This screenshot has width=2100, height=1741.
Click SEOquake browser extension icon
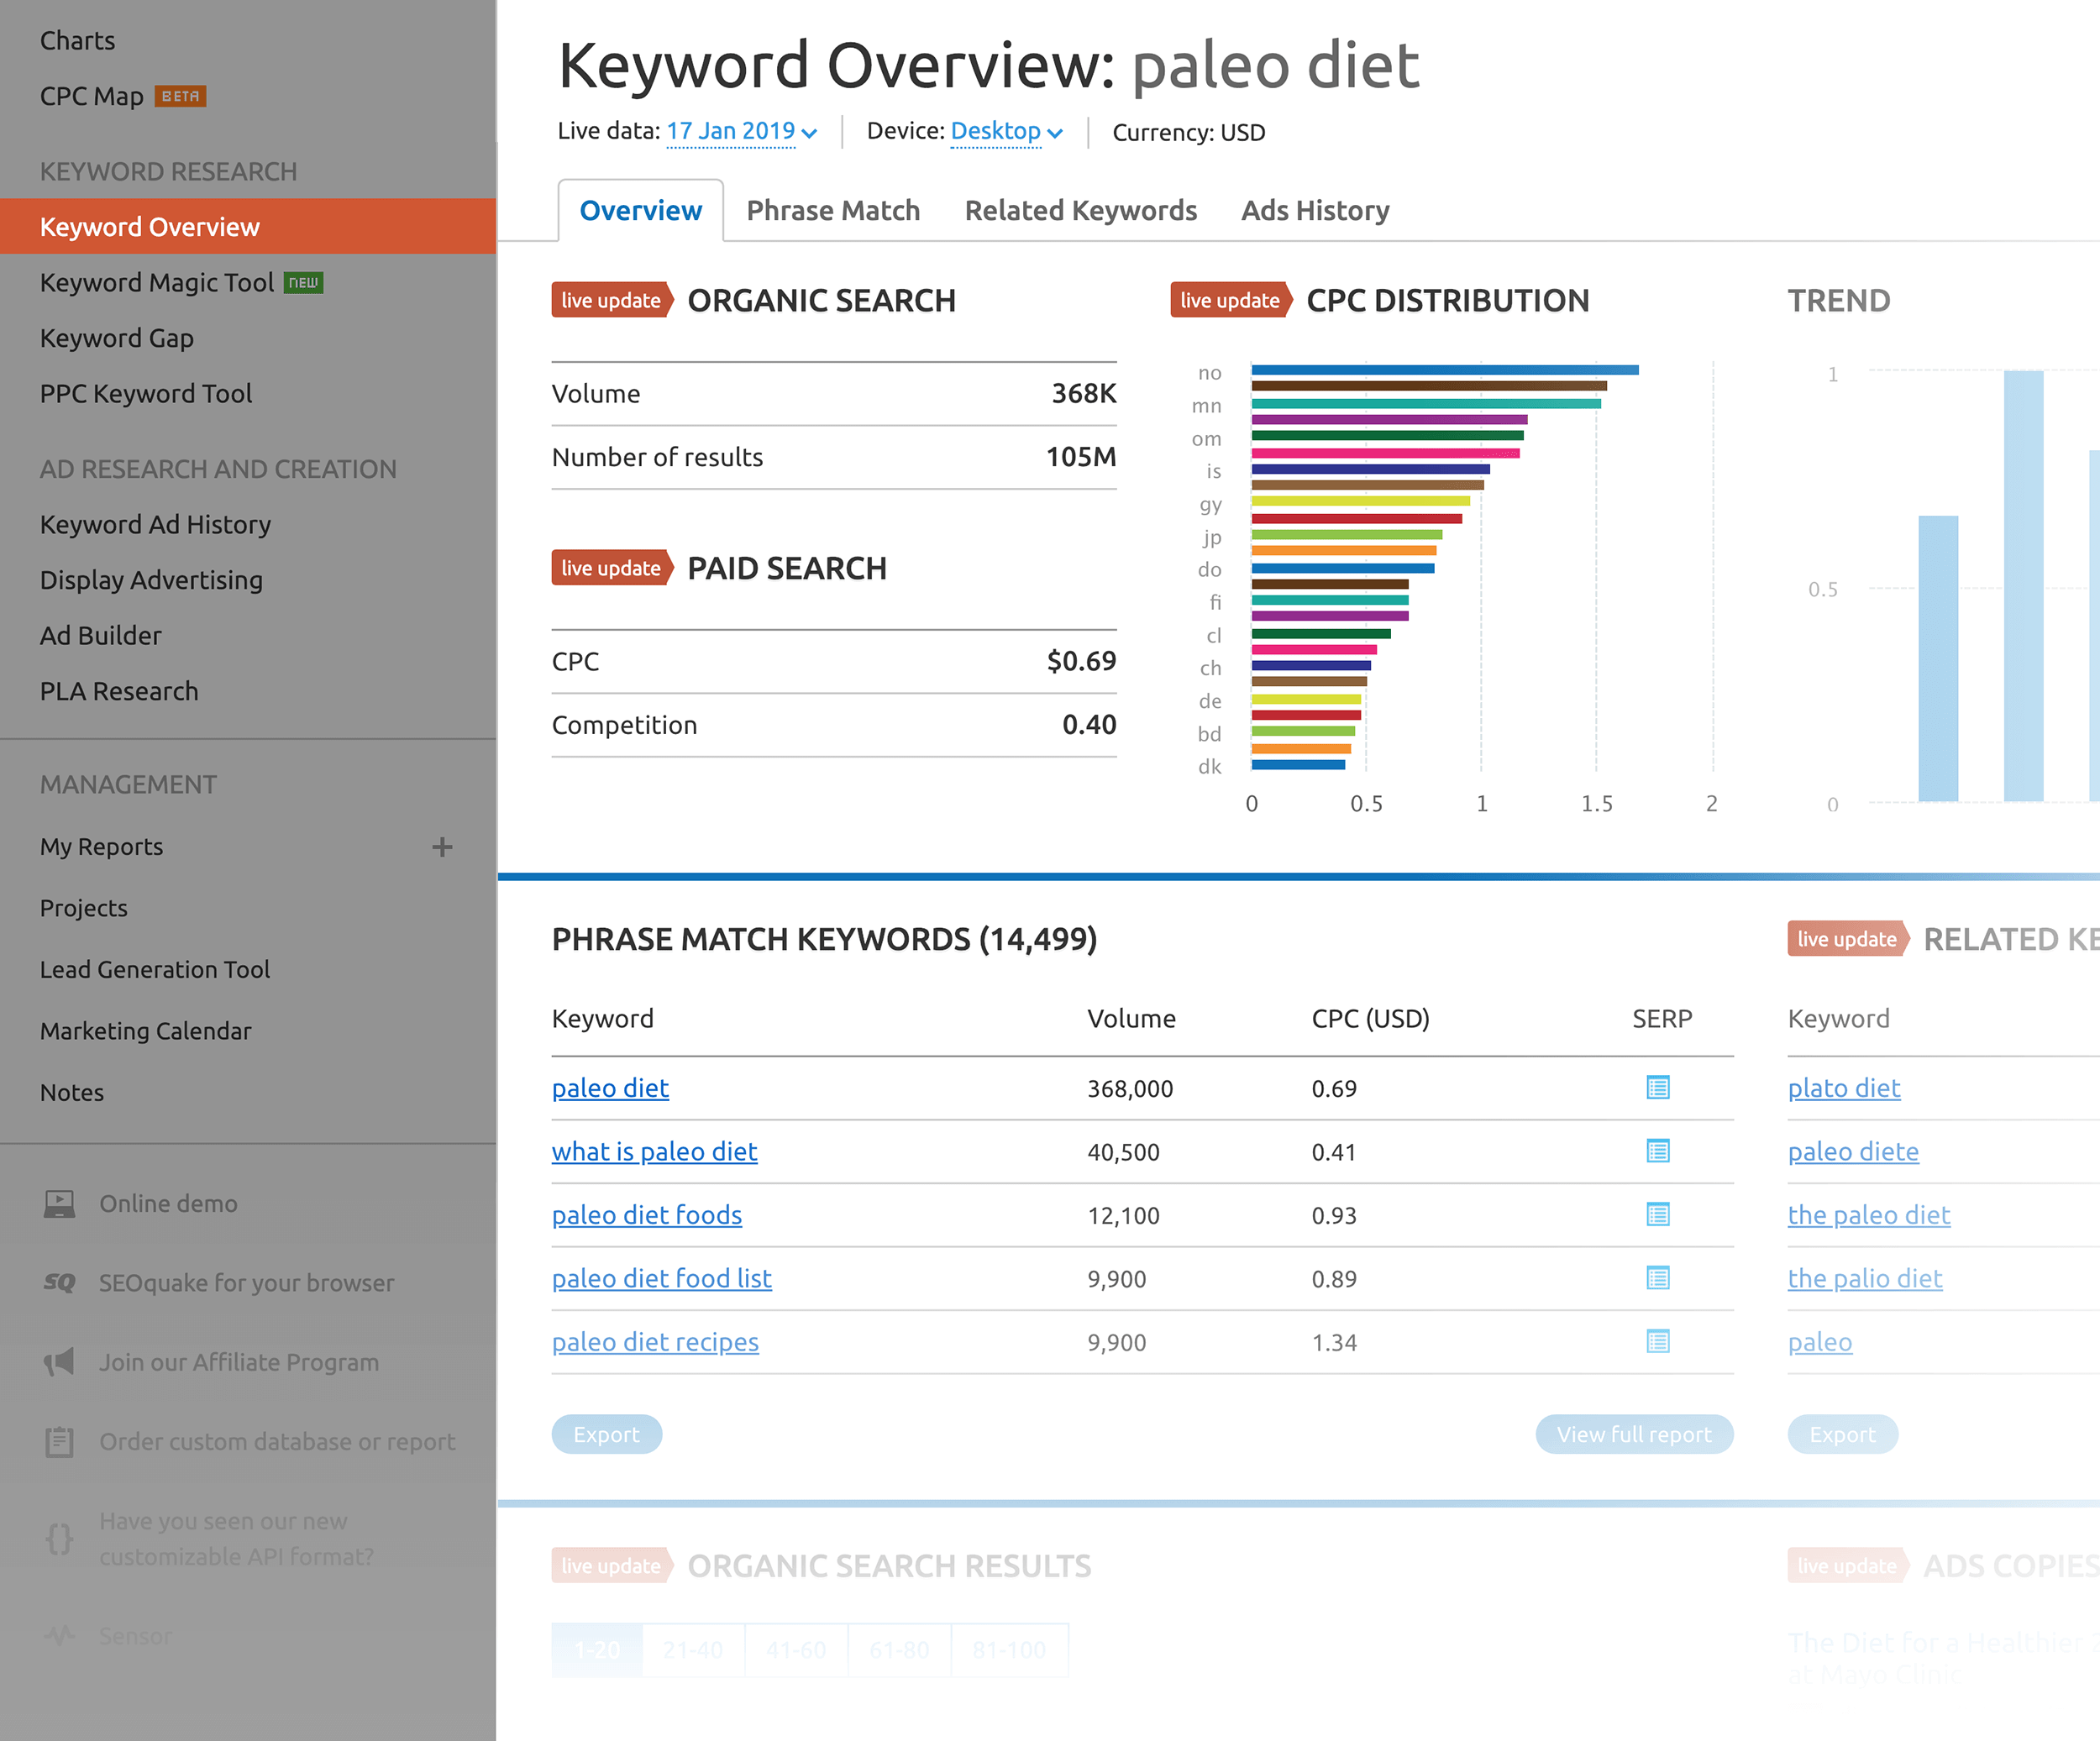(58, 1282)
